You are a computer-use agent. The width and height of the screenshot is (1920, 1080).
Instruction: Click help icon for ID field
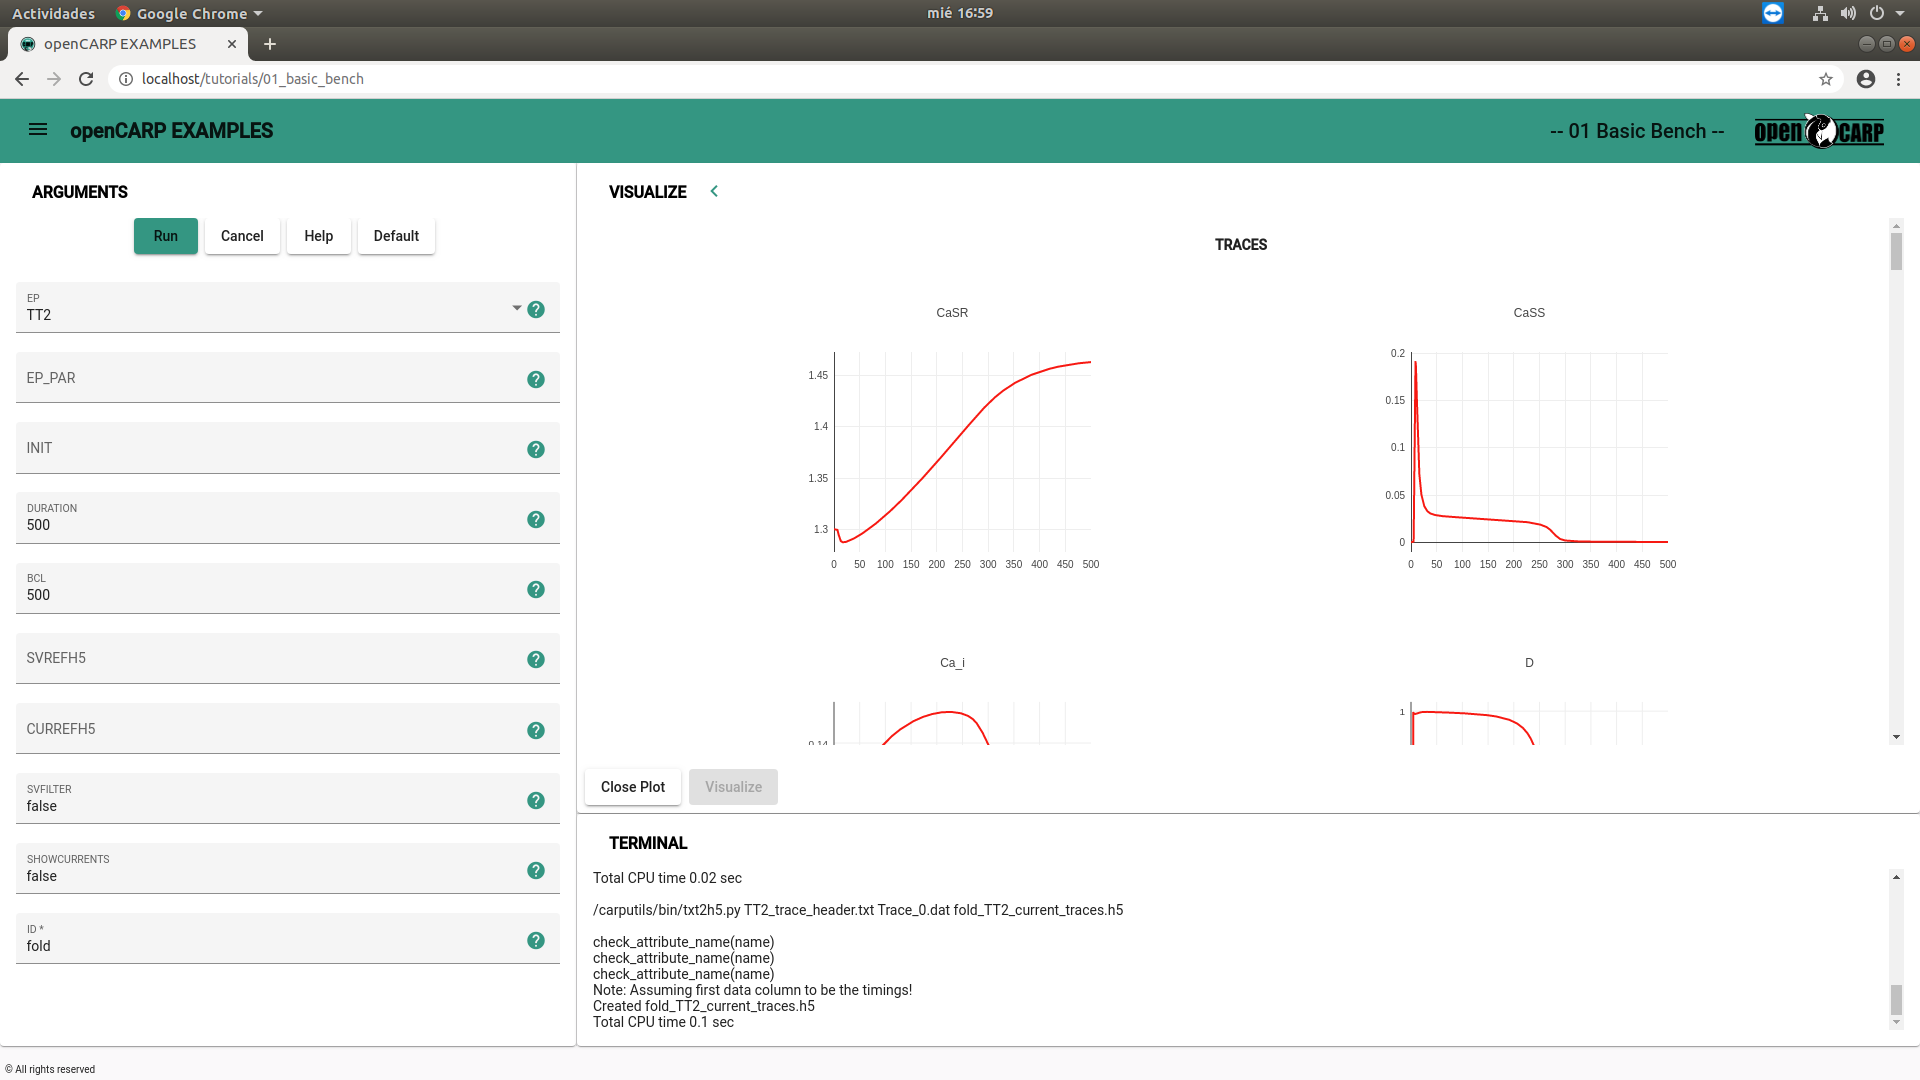click(536, 941)
